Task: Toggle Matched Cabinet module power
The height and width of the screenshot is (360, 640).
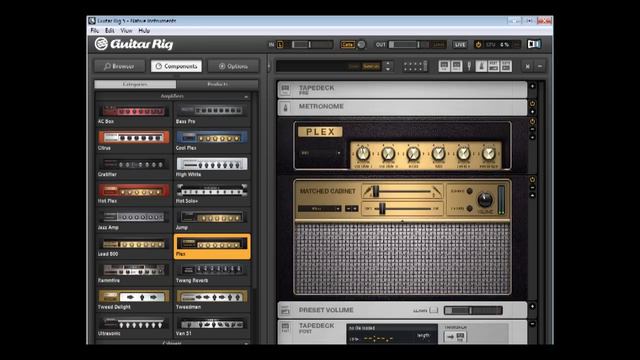Action: click(x=532, y=180)
